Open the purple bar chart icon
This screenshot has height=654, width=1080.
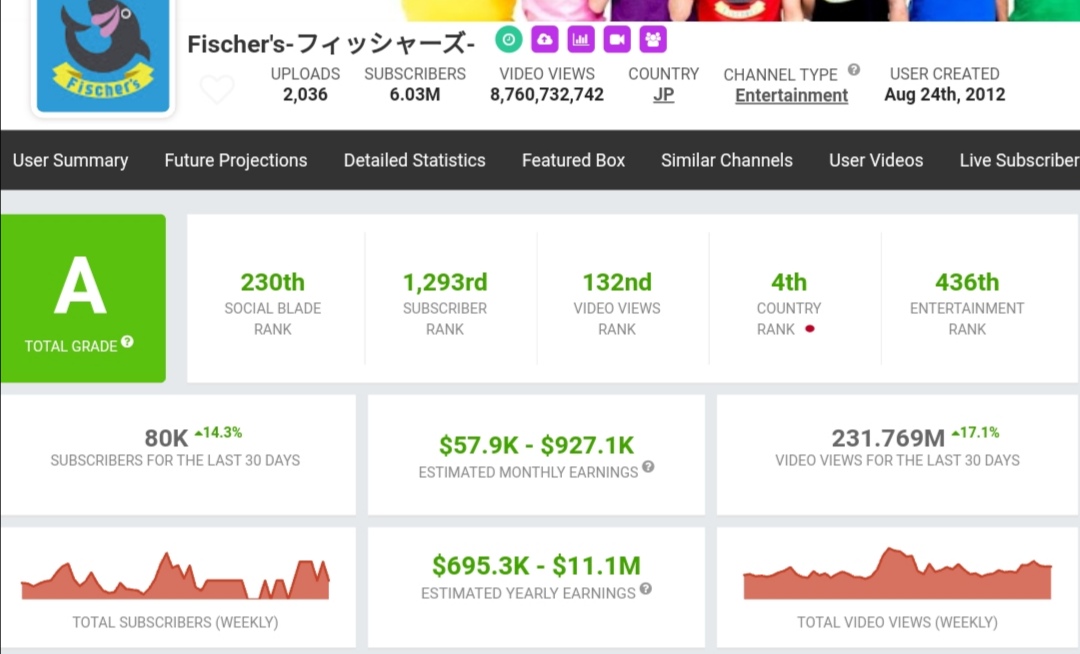coord(581,40)
